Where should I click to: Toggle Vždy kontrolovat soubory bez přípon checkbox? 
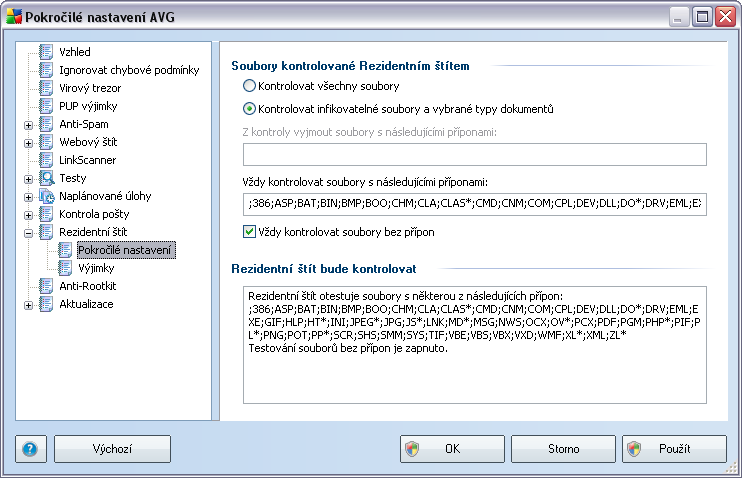pos(249,231)
